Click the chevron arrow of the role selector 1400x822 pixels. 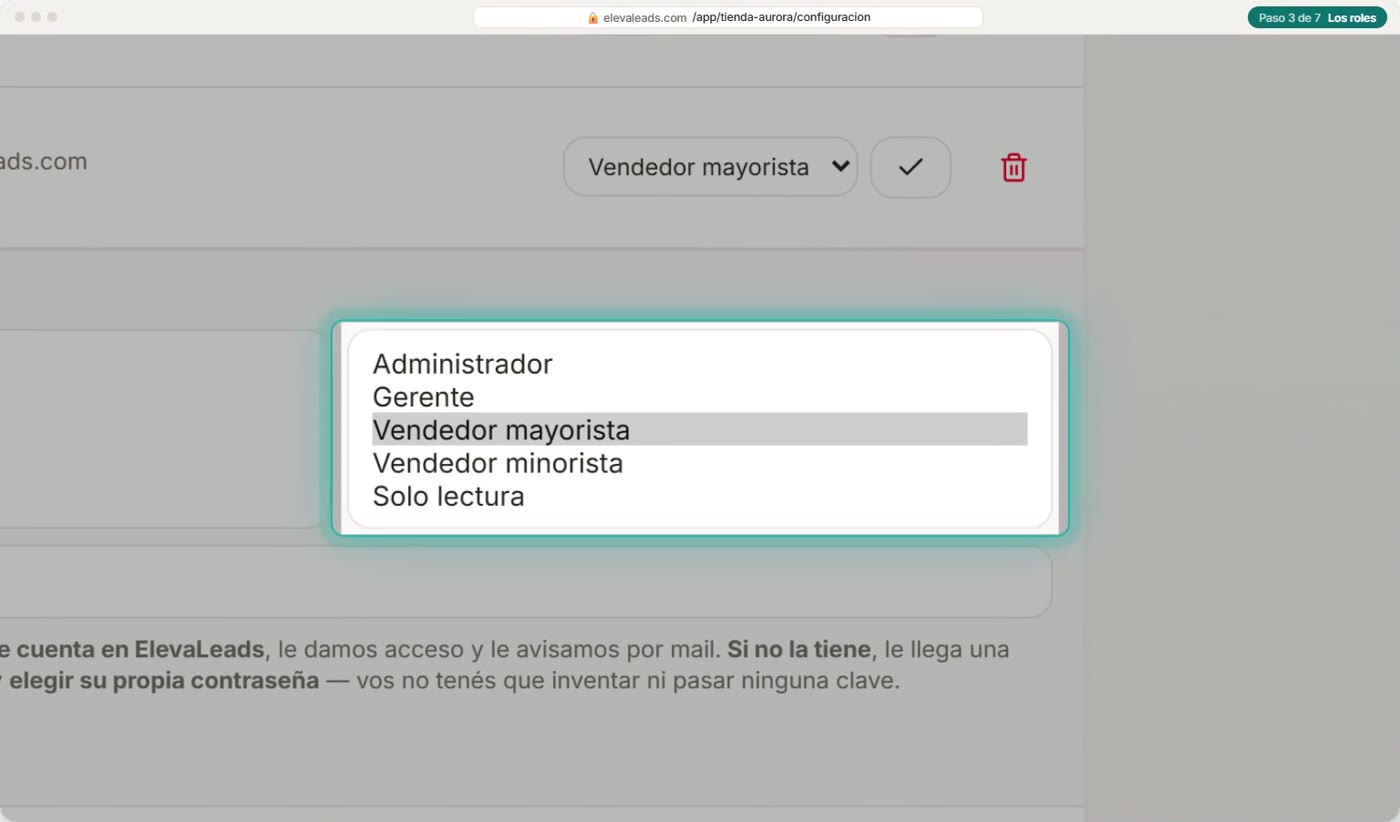(841, 167)
